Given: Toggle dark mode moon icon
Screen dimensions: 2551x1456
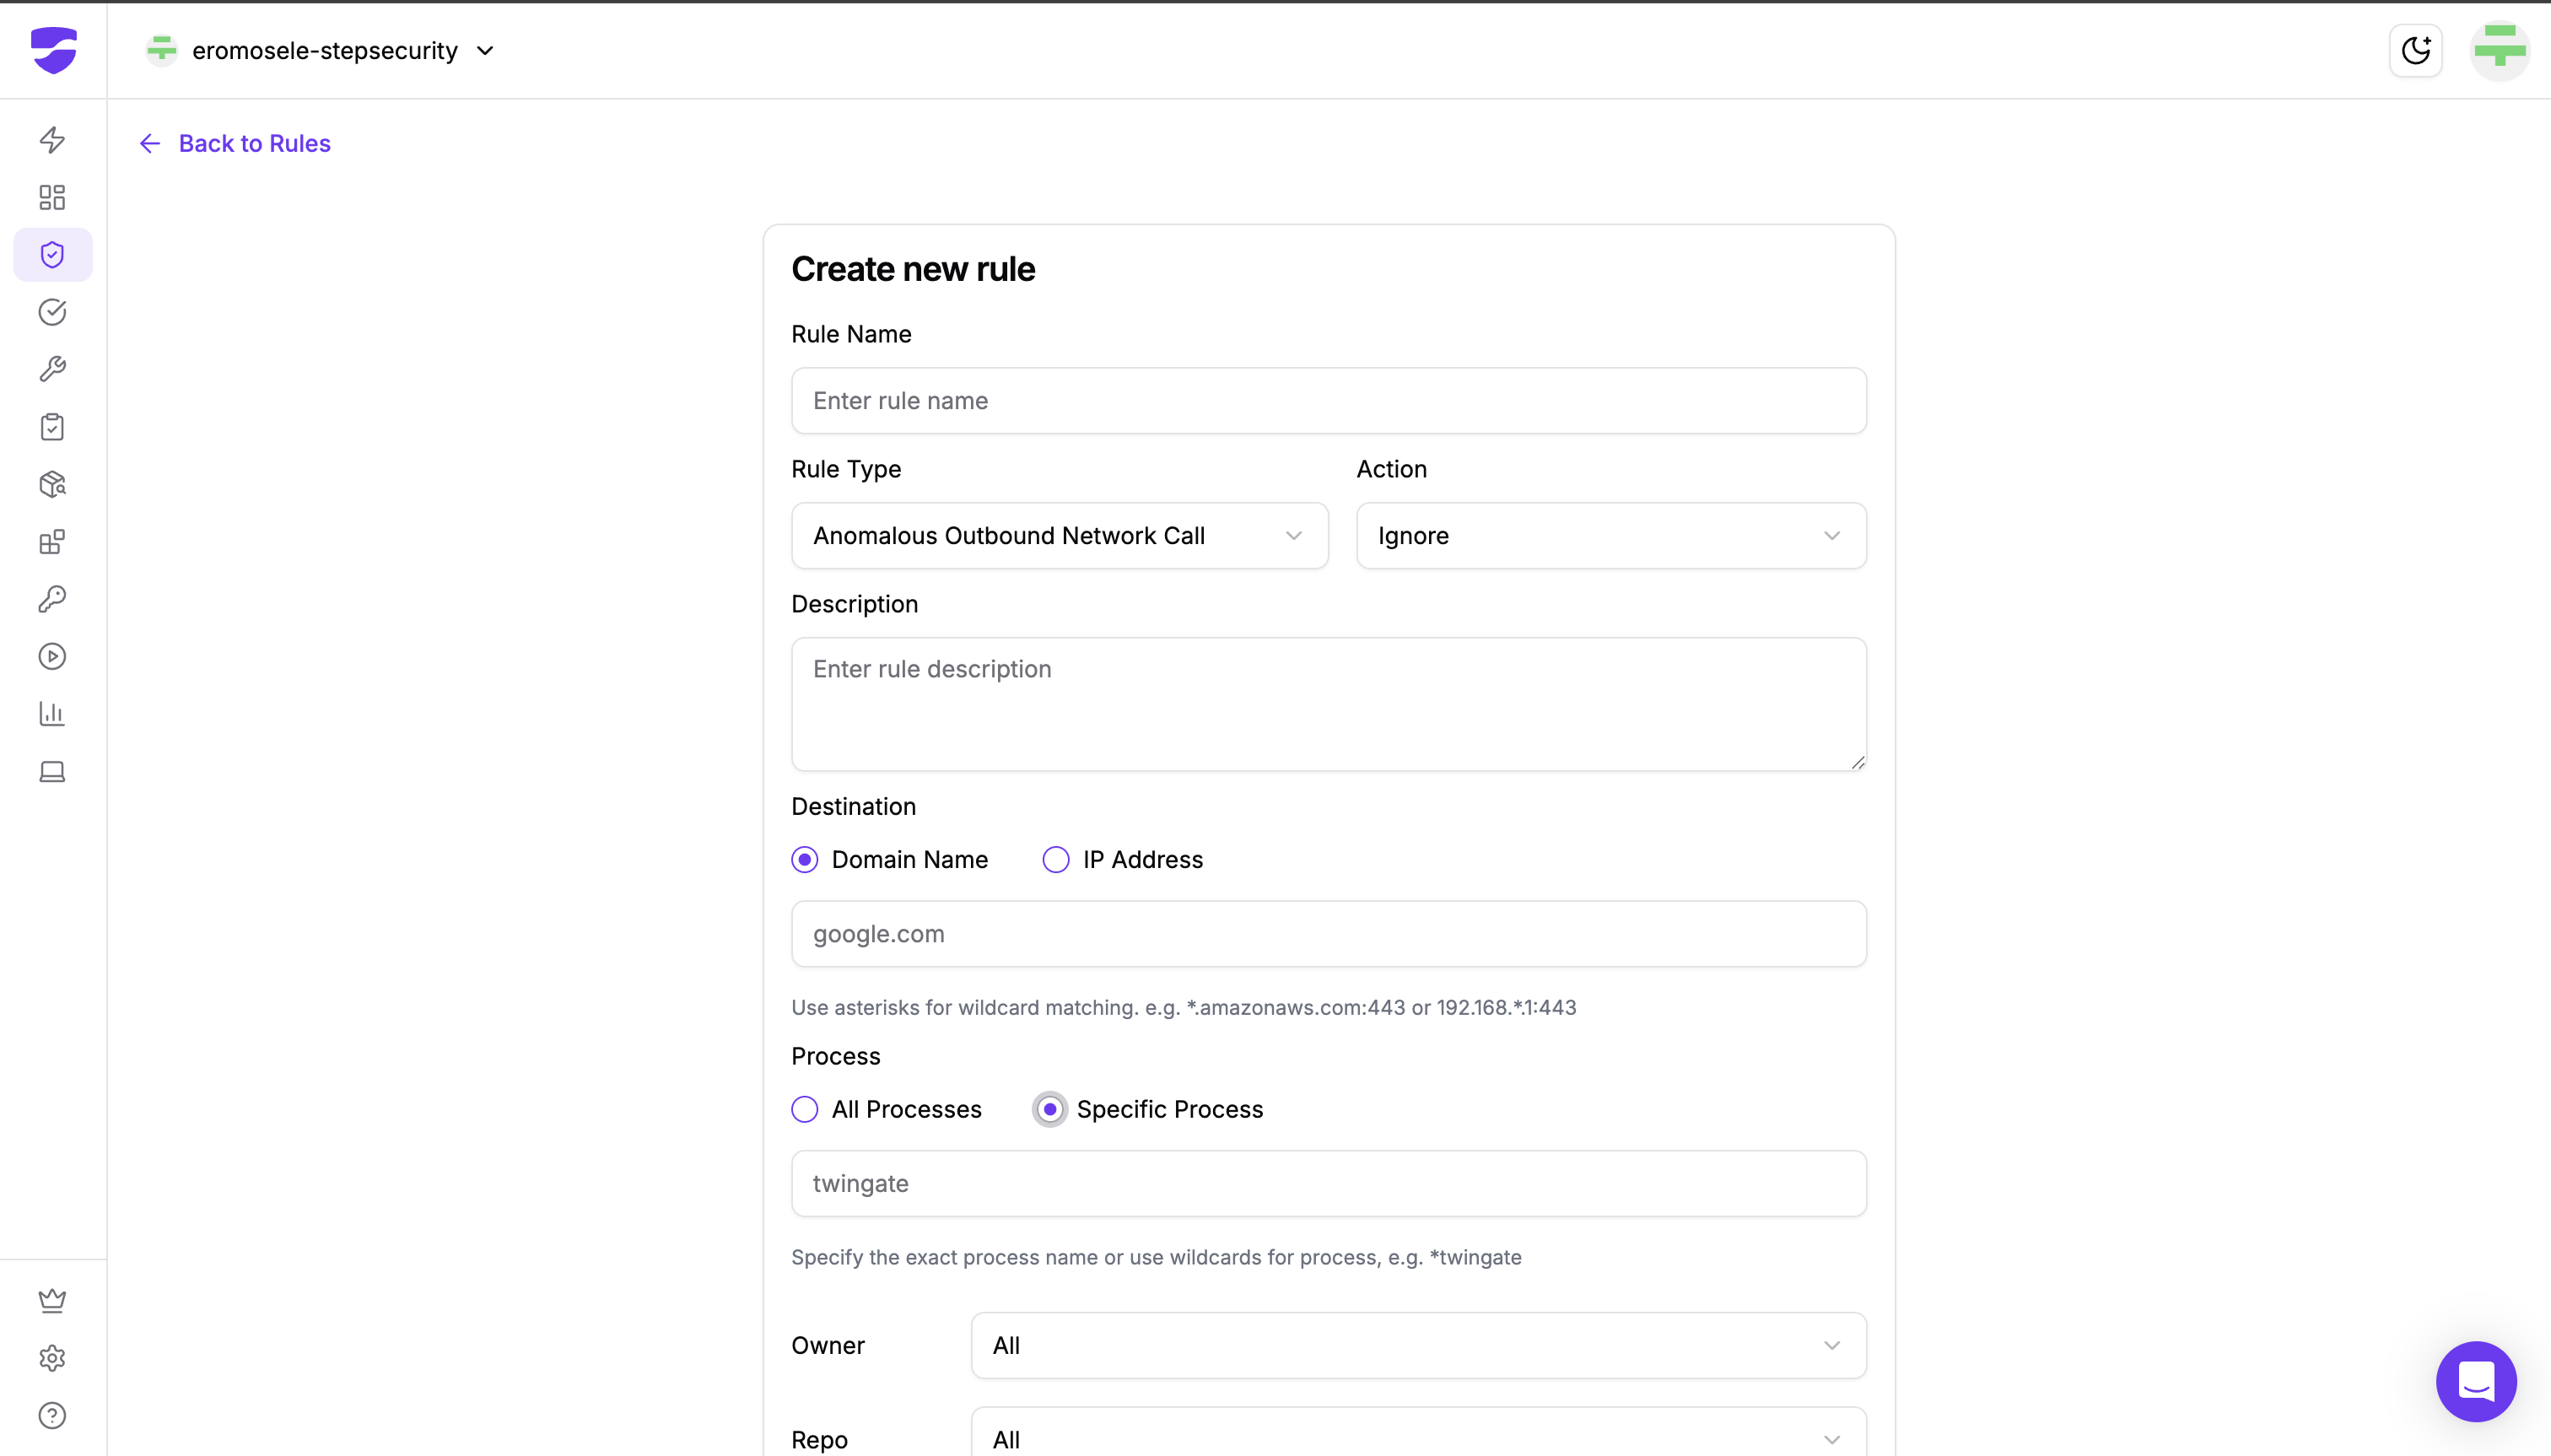Looking at the screenshot, I should (x=2415, y=50).
